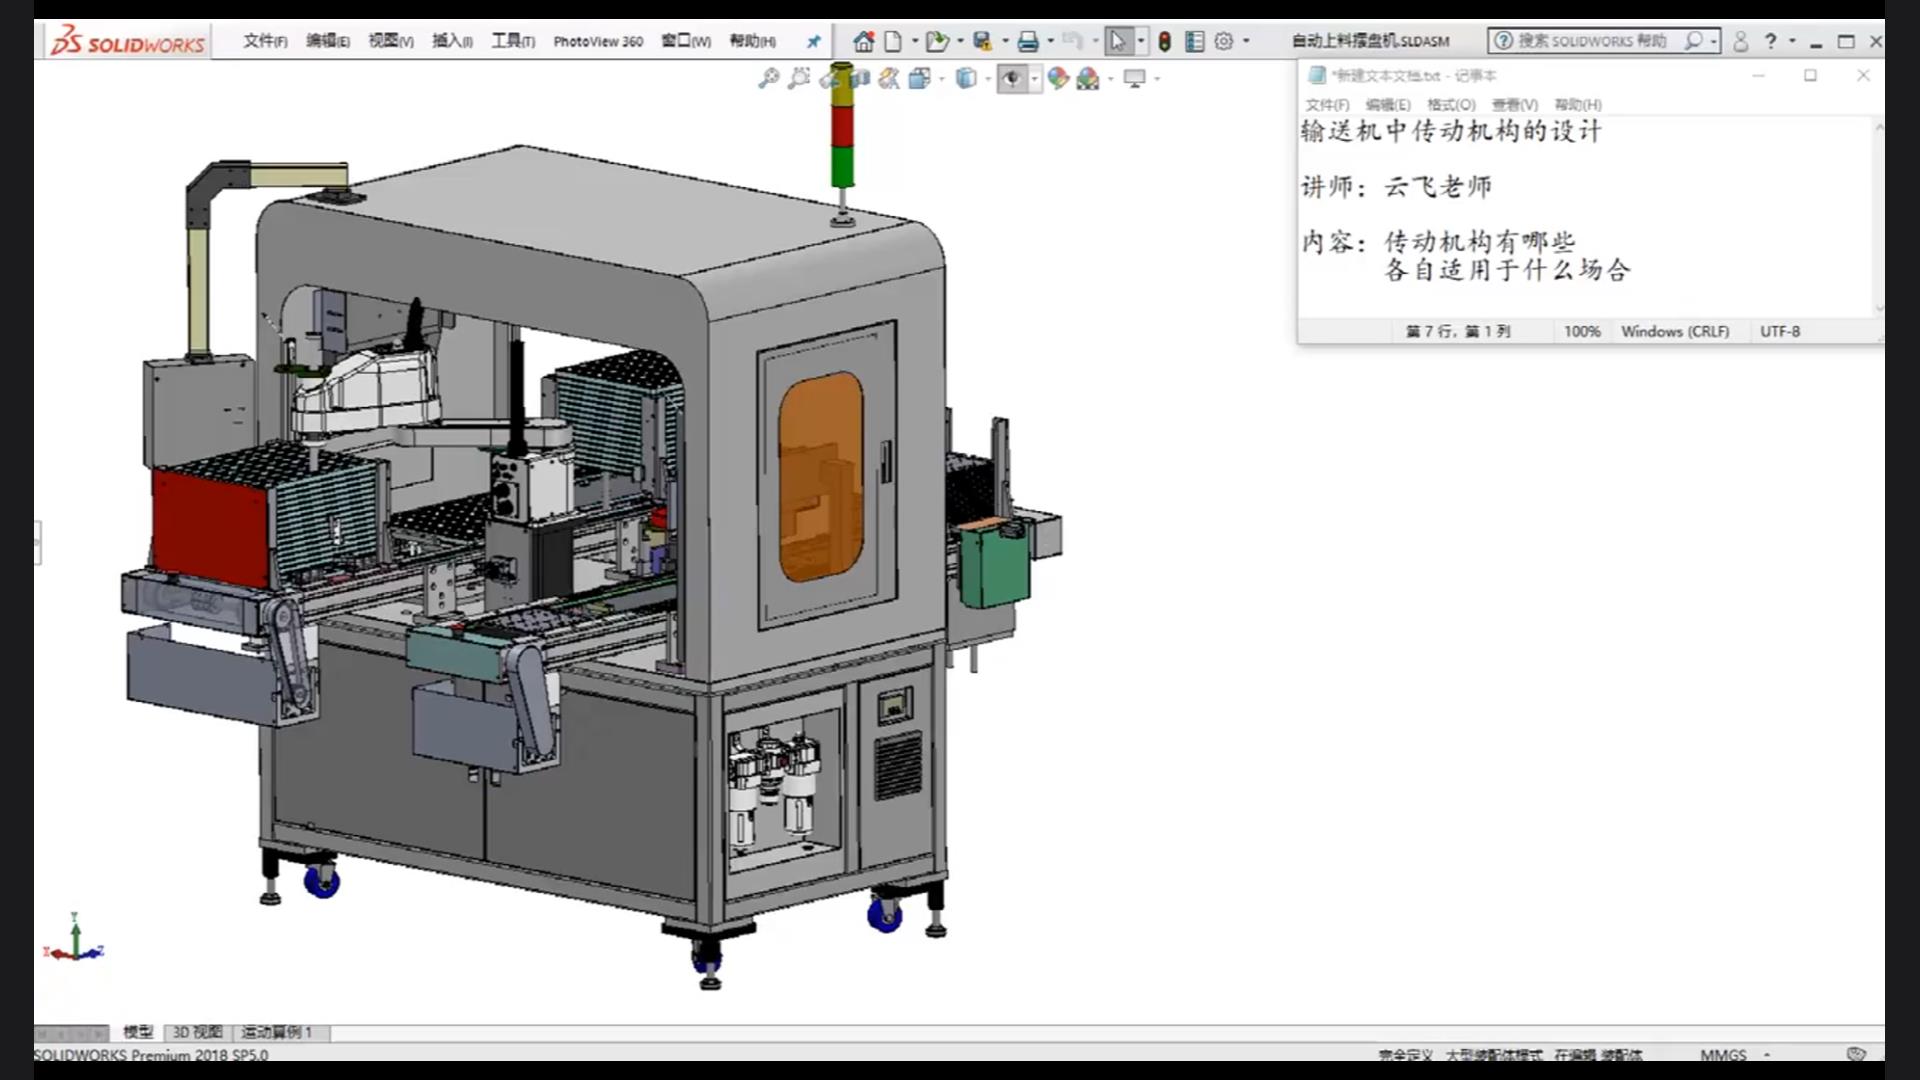Click the Rebuild traffic light icon
Image resolution: width=1920 pixels, height=1080 pixels.
[x=1165, y=41]
